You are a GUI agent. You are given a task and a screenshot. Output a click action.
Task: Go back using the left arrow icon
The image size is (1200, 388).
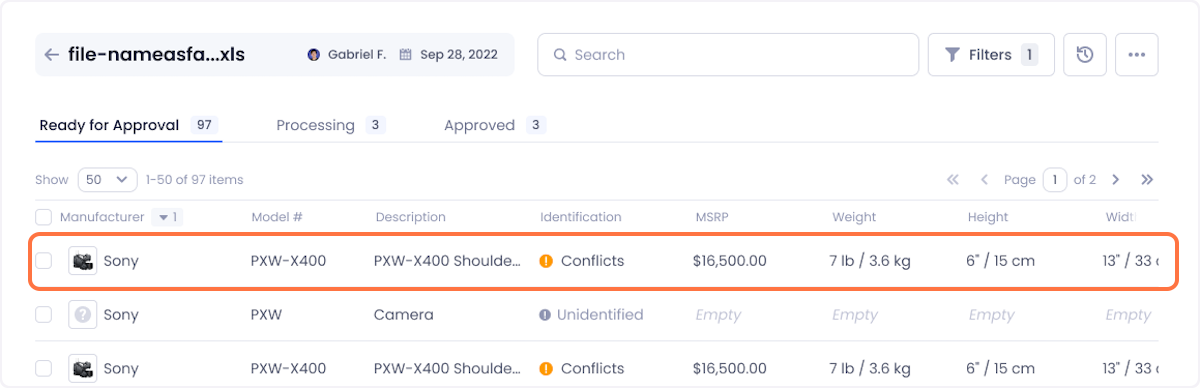point(51,55)
